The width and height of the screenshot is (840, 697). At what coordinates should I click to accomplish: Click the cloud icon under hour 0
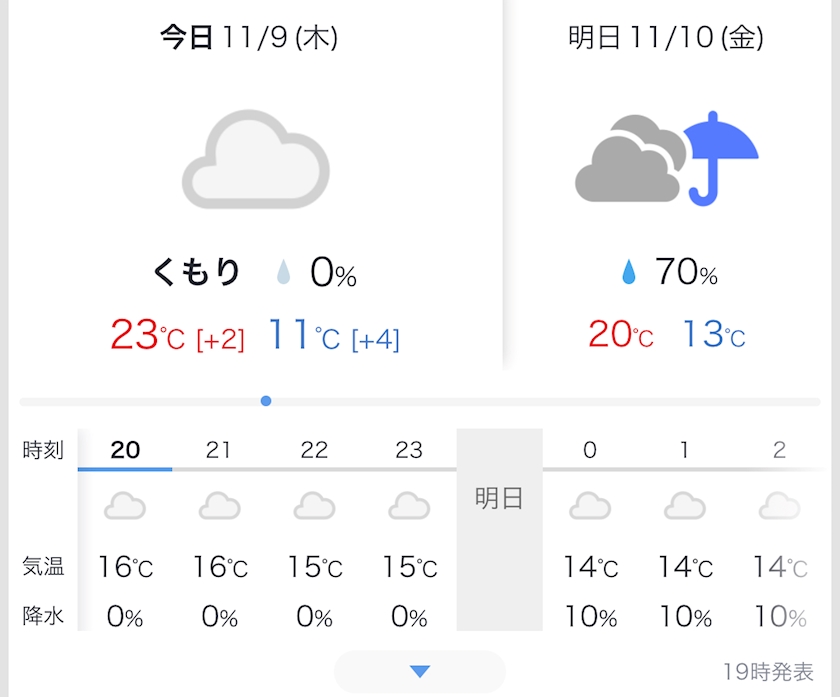[590, 506]
